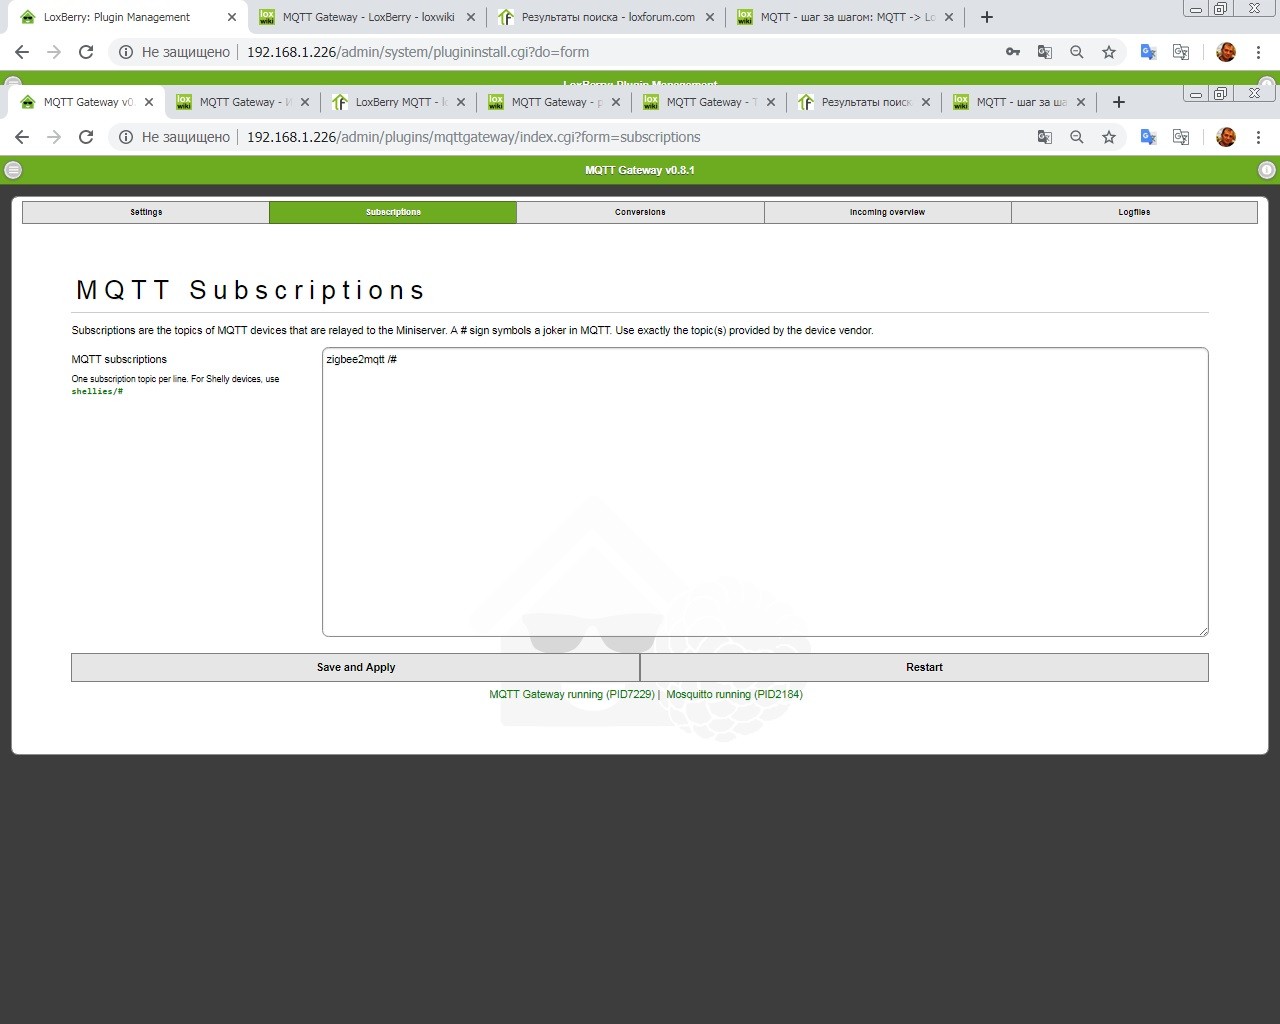Open the grey translator extension in the back window
Image resolution: width=1280 pixels, height=1024 pixels.
1181,52
